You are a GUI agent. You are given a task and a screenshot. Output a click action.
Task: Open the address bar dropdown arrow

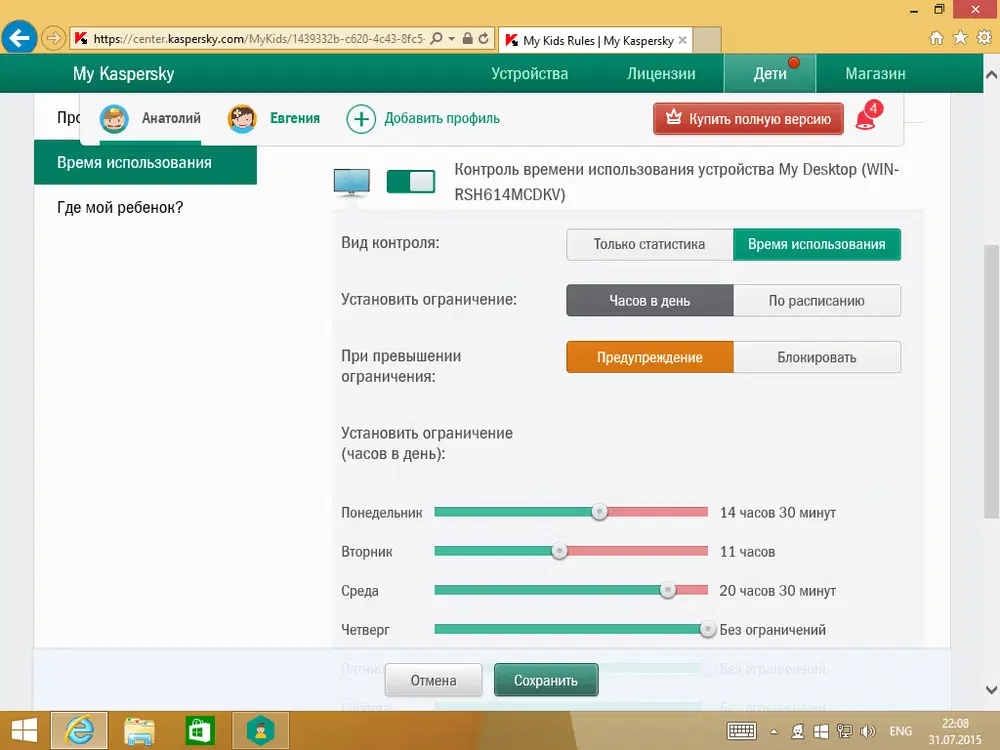[x=452, y=39]
